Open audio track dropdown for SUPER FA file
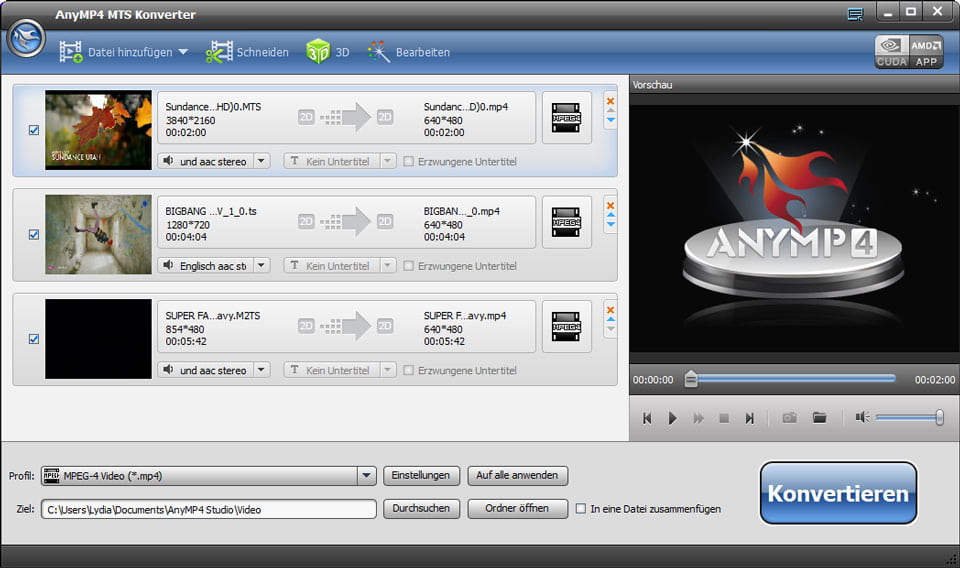This screenshot has width=960, height=568. click(x=261, y=370)
